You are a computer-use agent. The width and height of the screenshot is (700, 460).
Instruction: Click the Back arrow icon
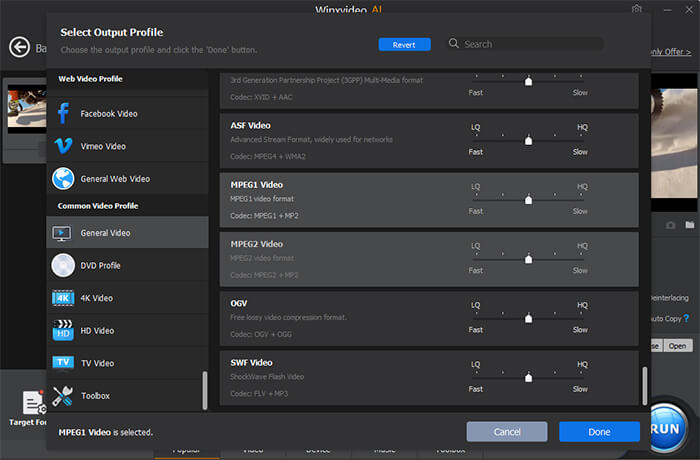click(x=20, y=47)
